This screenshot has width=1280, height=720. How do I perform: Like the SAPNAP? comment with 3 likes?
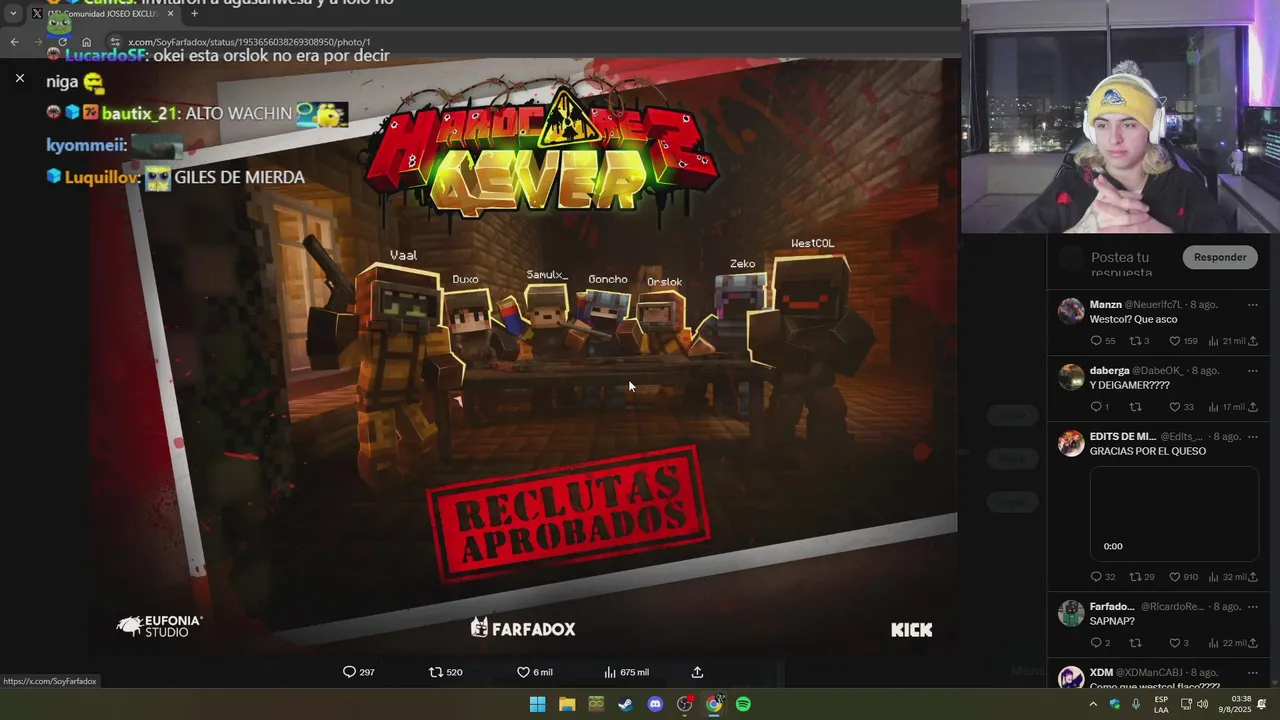click(x=1179, y=643)
